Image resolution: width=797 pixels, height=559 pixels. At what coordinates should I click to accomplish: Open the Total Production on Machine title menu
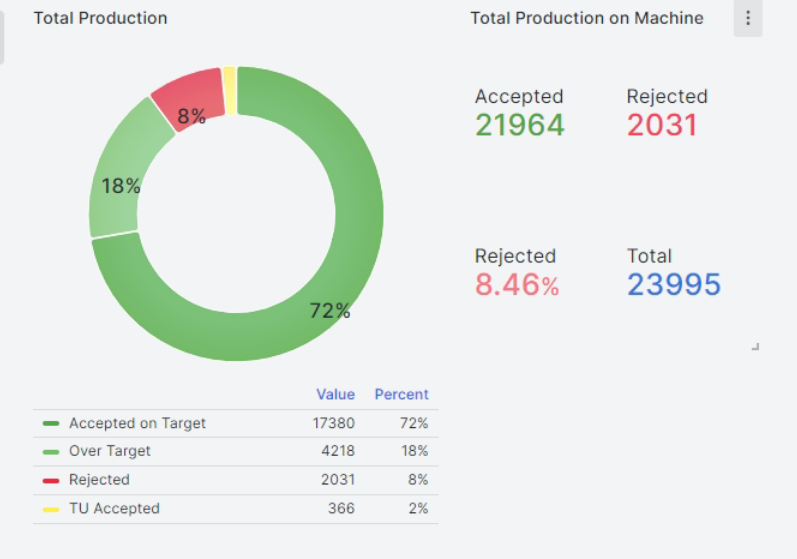coord(586,18)
